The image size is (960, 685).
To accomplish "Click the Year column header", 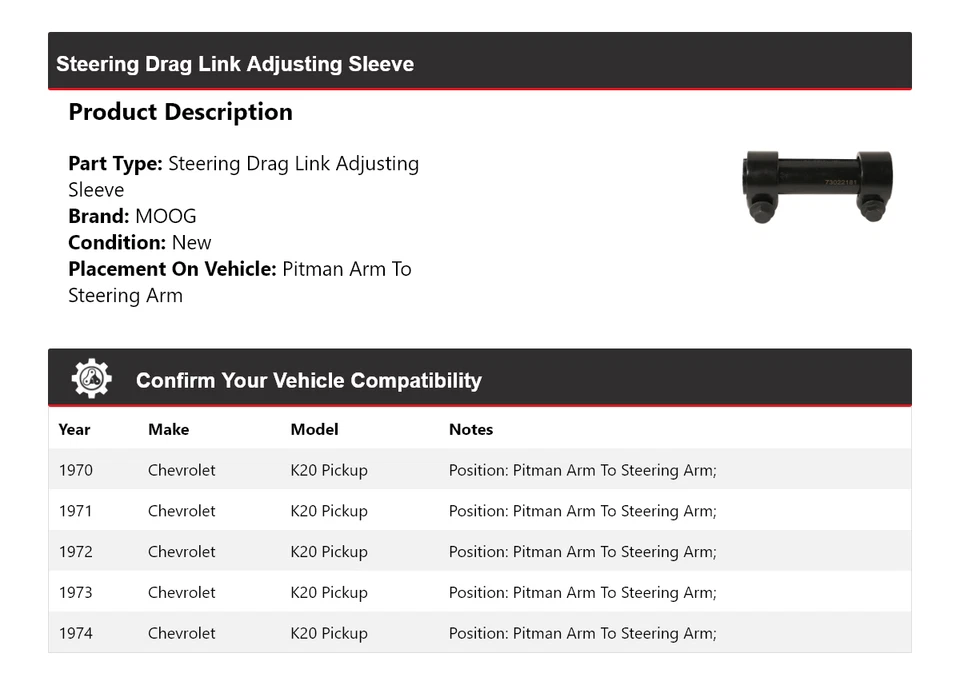I will [x=74, y=429].
